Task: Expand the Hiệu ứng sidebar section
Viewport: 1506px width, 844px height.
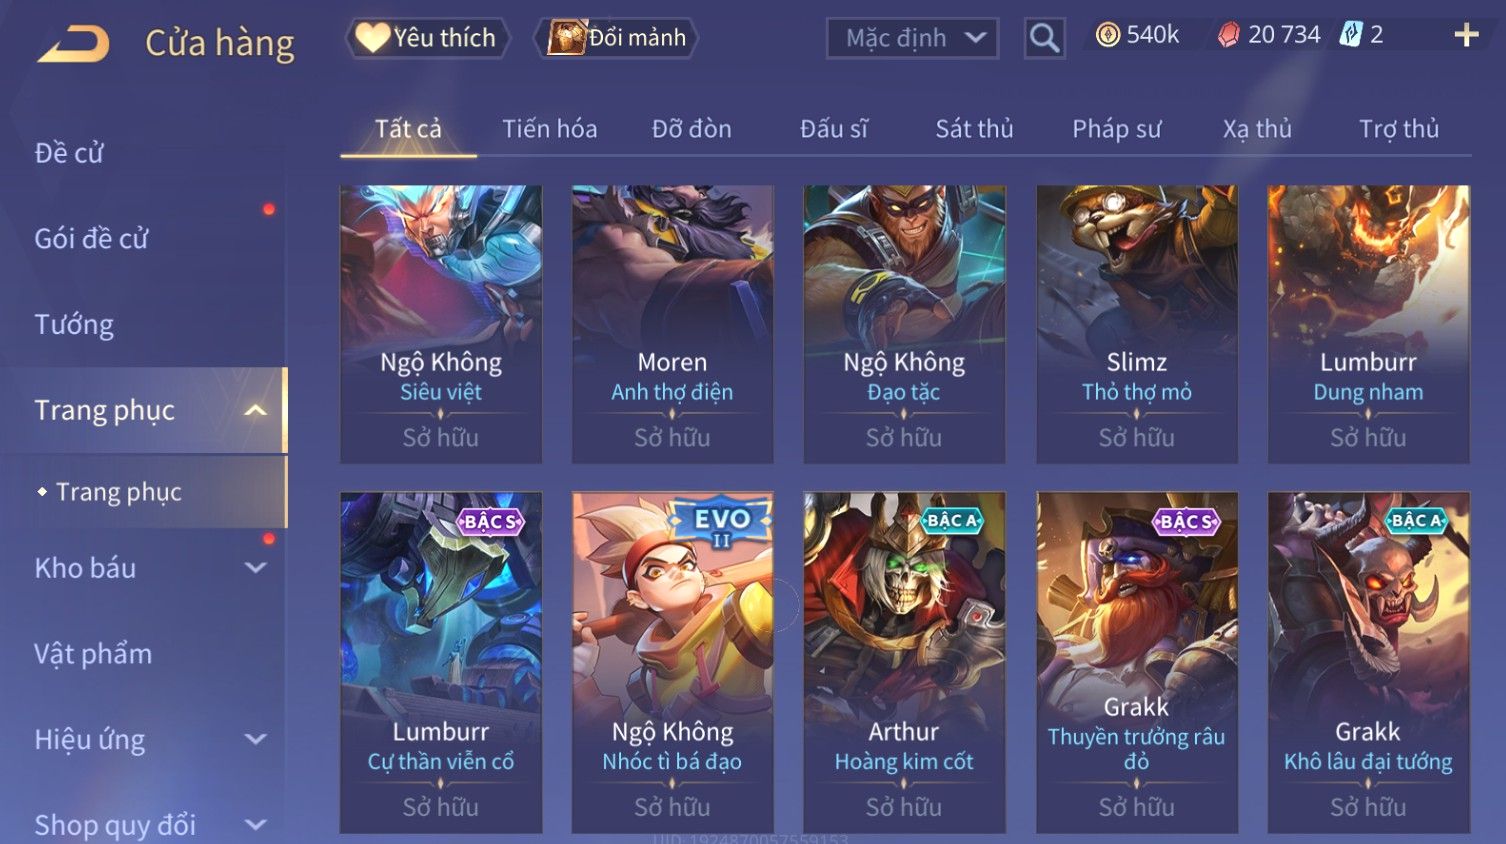Action: pos(256,739)
